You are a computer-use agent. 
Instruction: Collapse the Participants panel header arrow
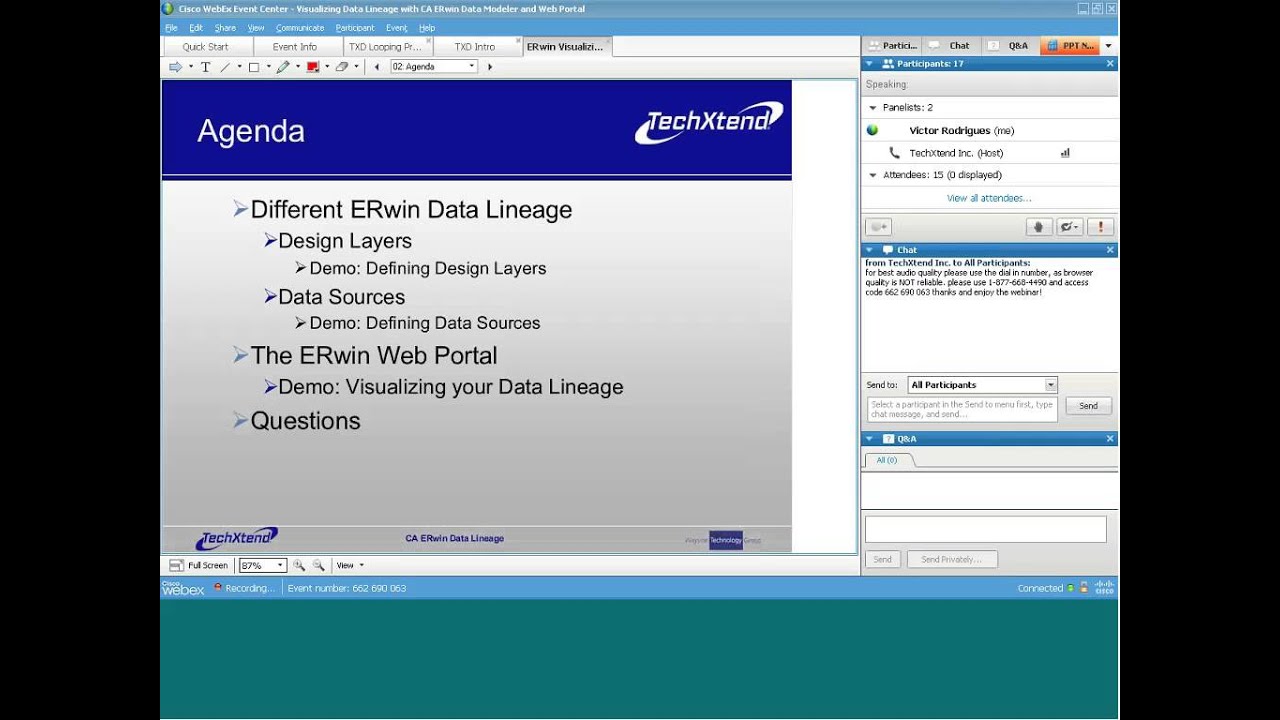coord(870,63)
